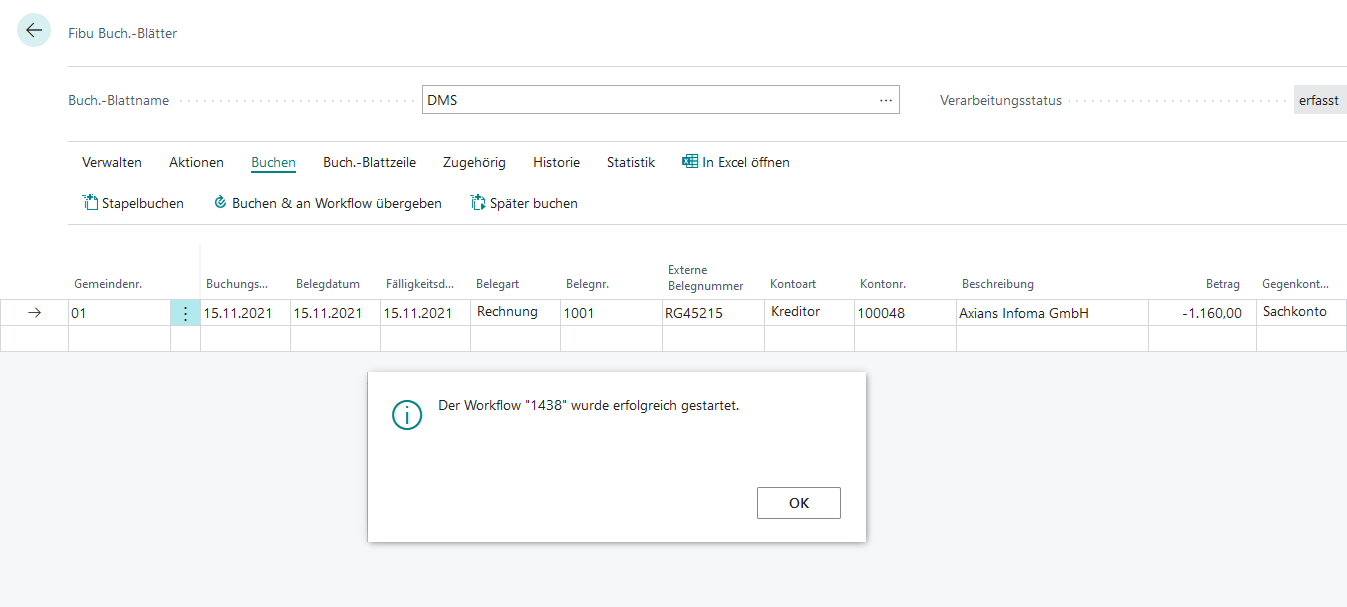The height and width of the screenshot is (607, 1347).
Task: Open the Aktionen menu
Action: 196,162
